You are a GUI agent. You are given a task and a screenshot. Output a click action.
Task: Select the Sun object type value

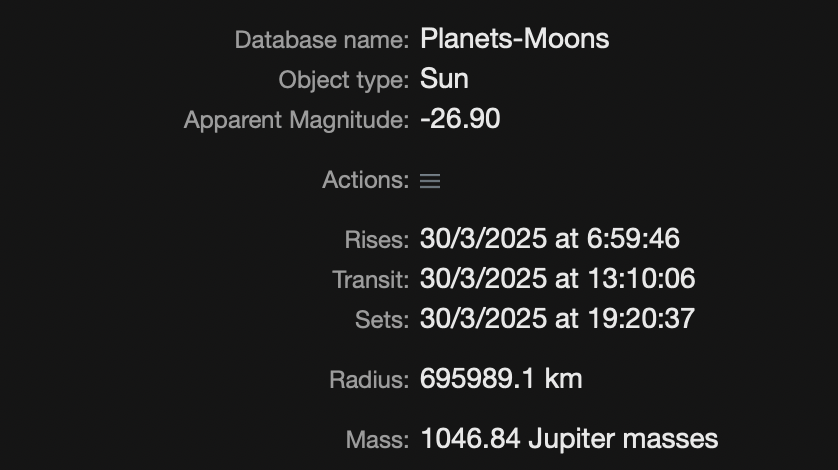(444, 79)
